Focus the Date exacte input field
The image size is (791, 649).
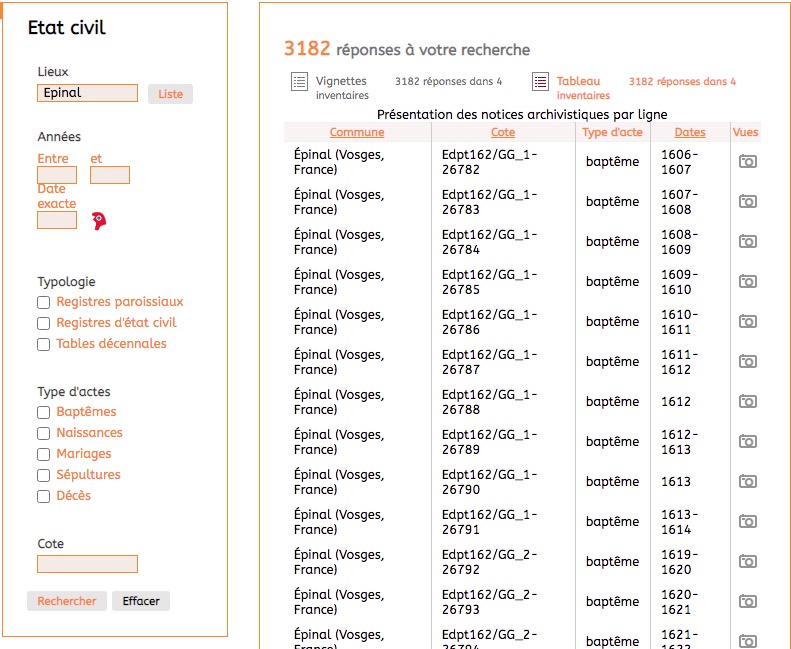[x=57, y=220]
